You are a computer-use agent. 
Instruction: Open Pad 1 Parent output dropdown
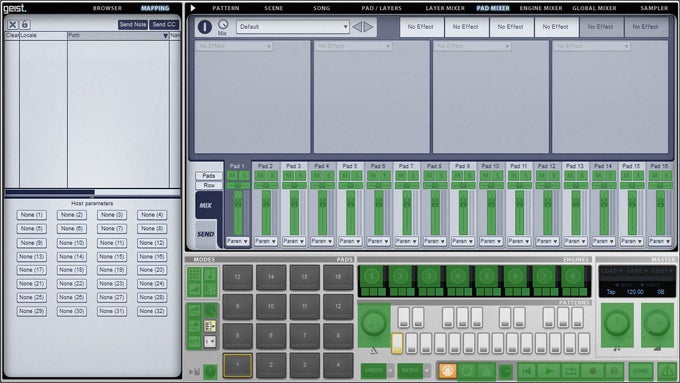point(238,241)
